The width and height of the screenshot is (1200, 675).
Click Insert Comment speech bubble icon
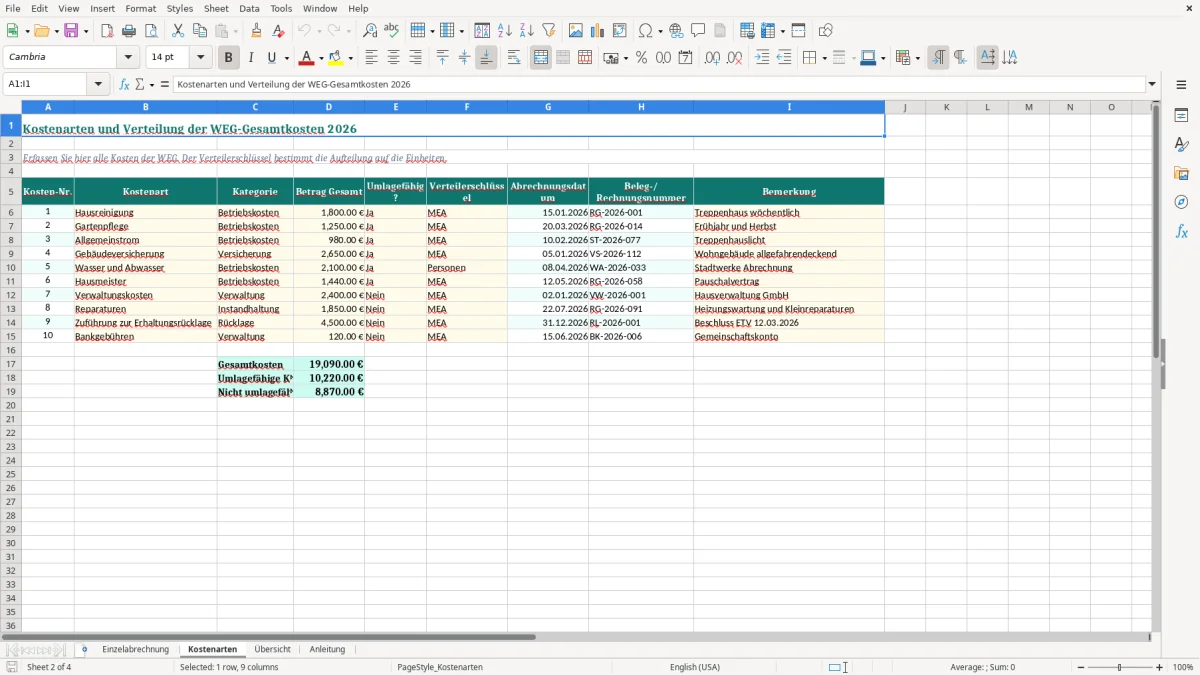pyautogui.click(x=698, y=31)
